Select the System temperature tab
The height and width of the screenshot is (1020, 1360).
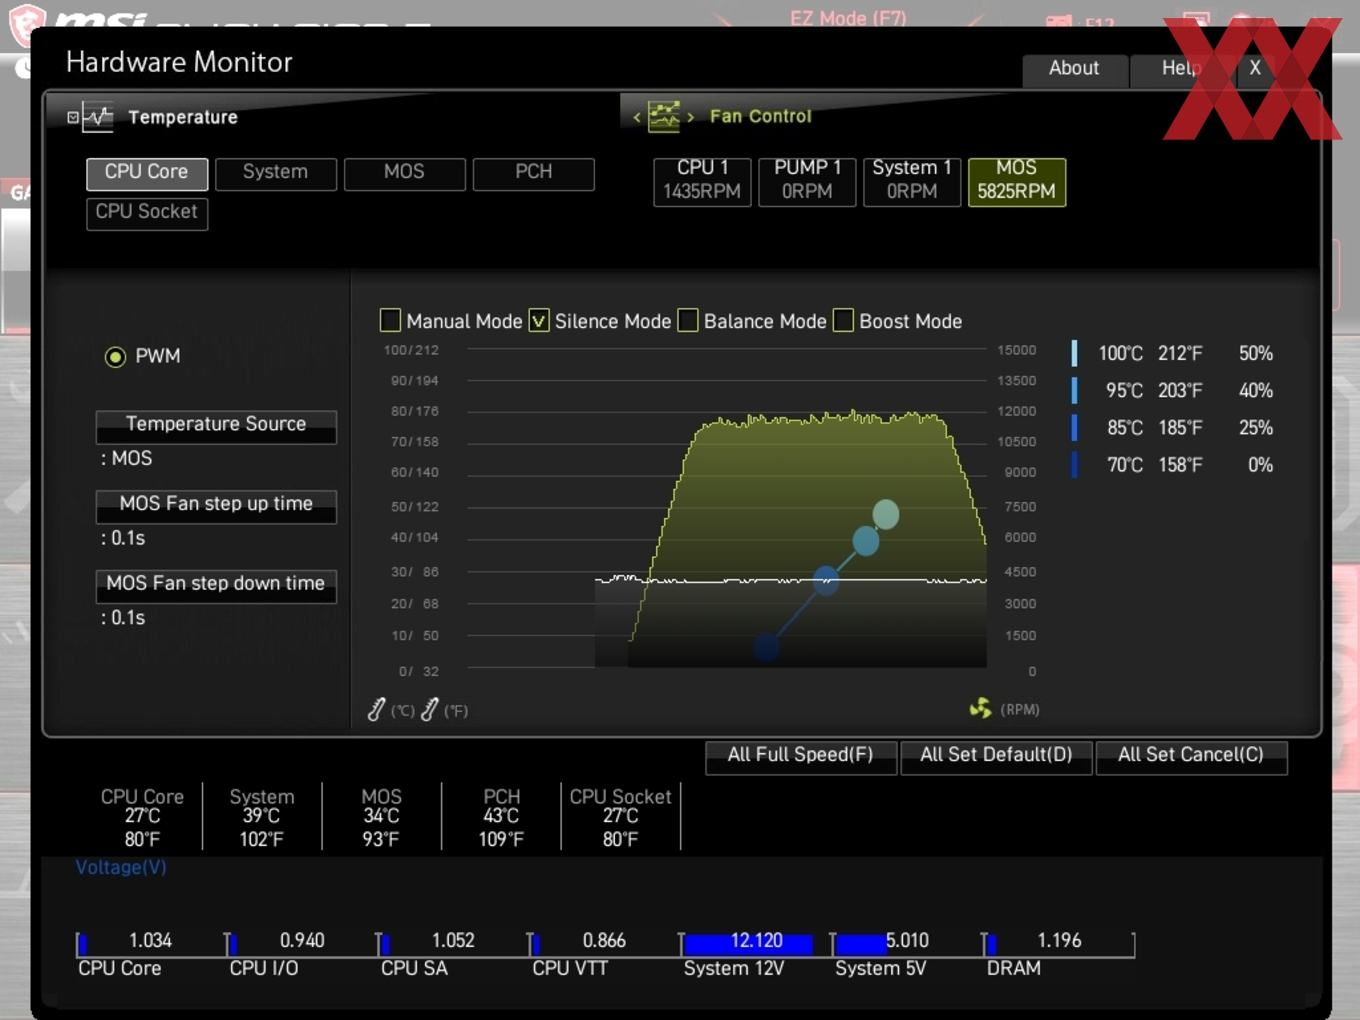point(276,173)
